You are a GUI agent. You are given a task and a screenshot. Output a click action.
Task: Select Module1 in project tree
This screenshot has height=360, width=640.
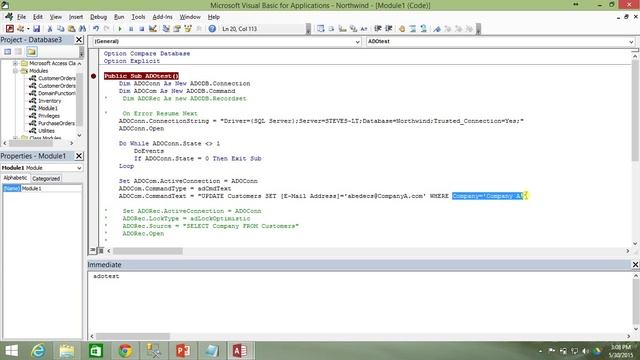coord(48,108)
